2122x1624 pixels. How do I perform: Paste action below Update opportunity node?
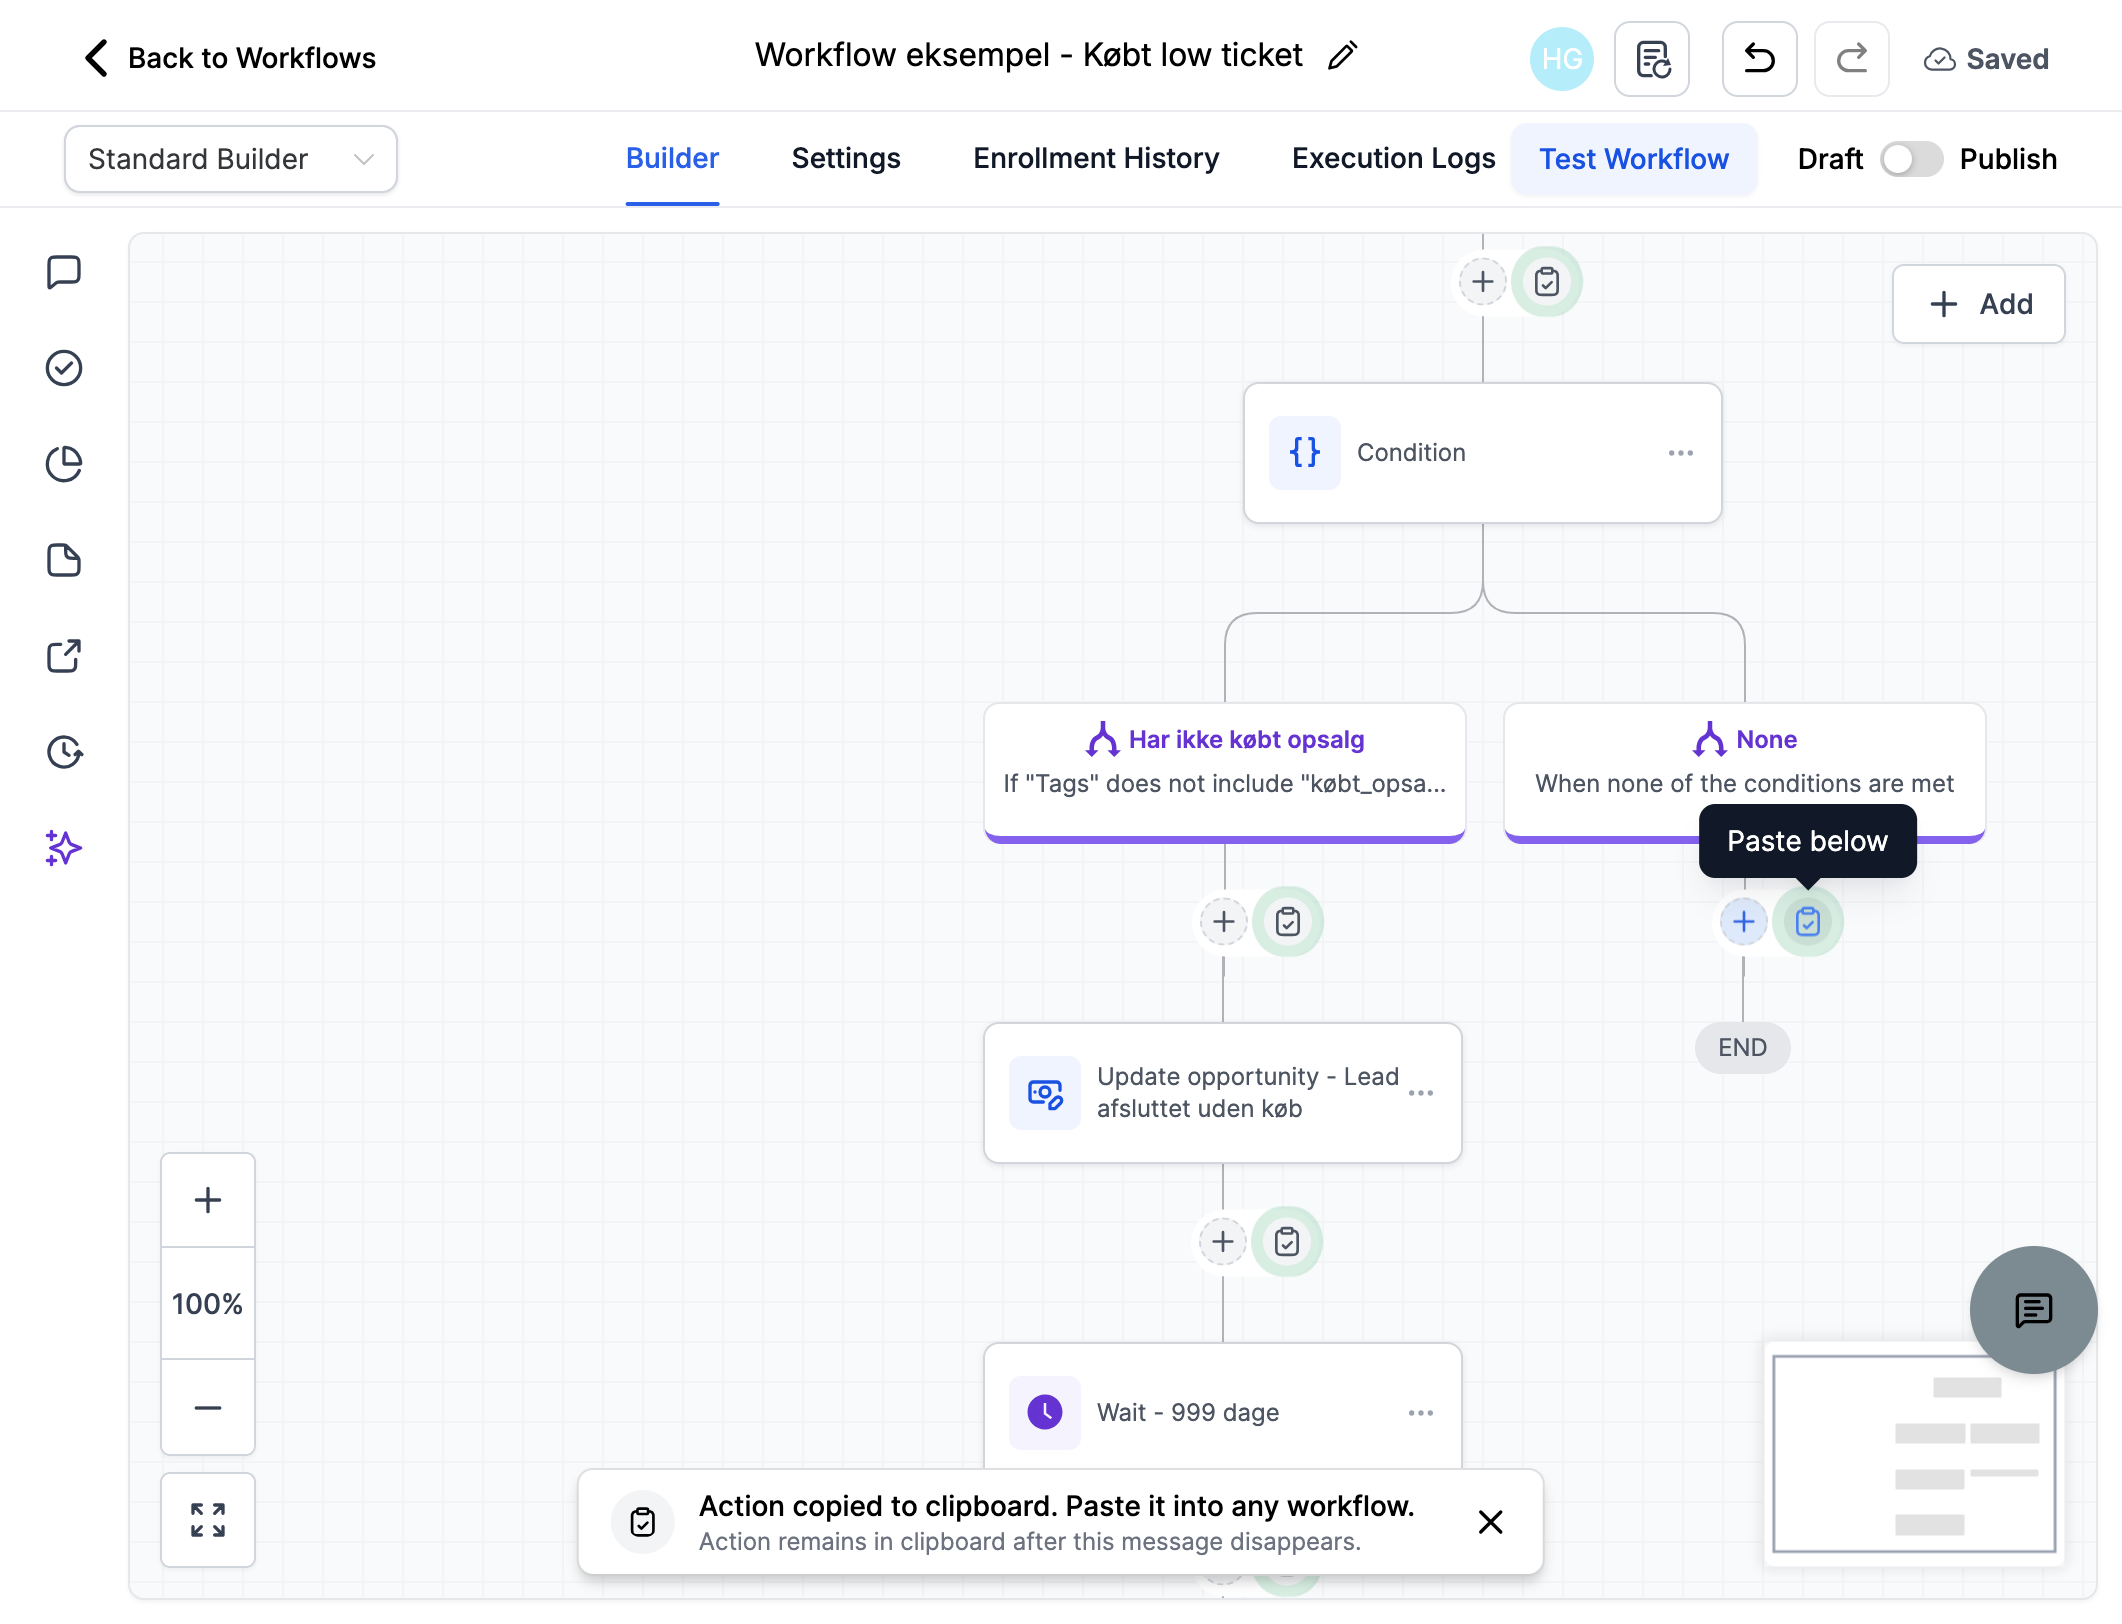[x=1287, y=1242]
